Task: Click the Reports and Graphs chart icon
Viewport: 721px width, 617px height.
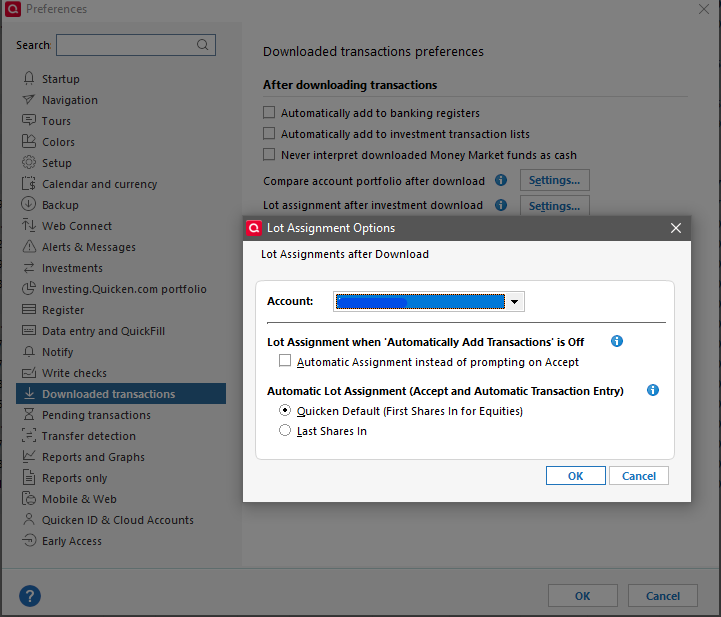Action: [29, 457]
